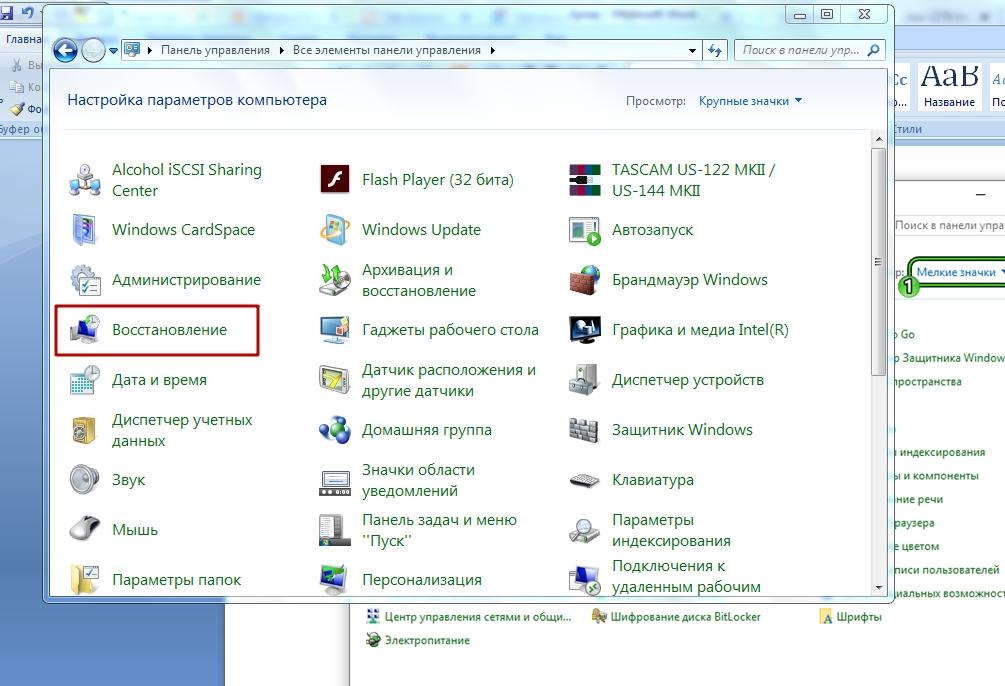Click the Панель управления breadcrumb

(x=215, y=50)
